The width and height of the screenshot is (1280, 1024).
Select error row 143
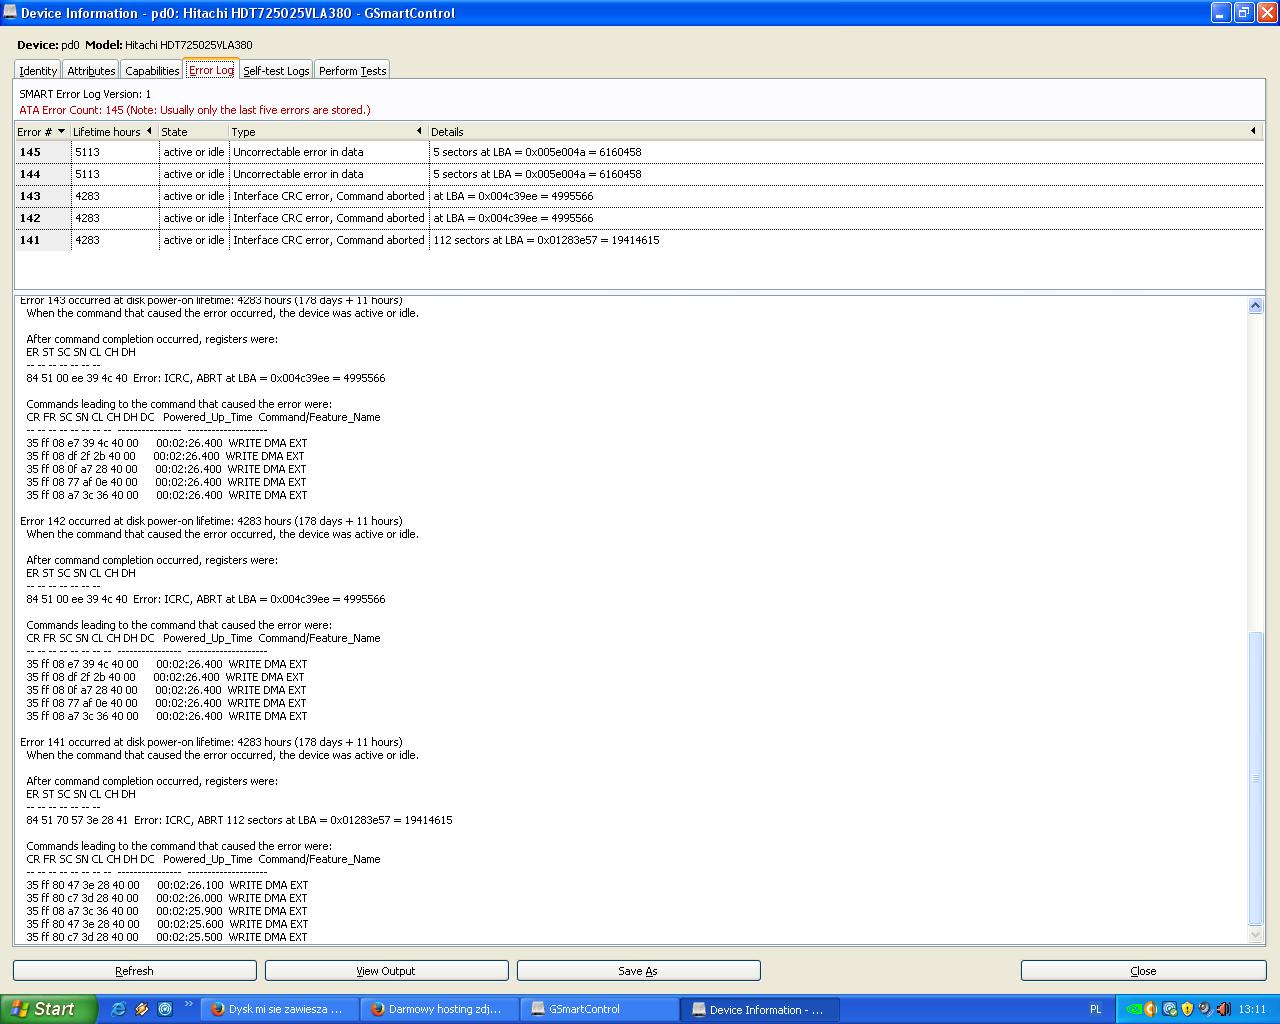click(x=639, y=196)
